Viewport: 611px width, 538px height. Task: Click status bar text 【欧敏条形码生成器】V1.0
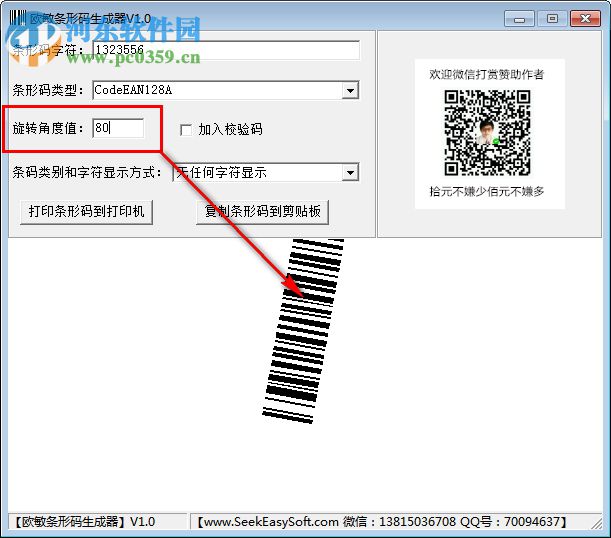pos(85,522)
